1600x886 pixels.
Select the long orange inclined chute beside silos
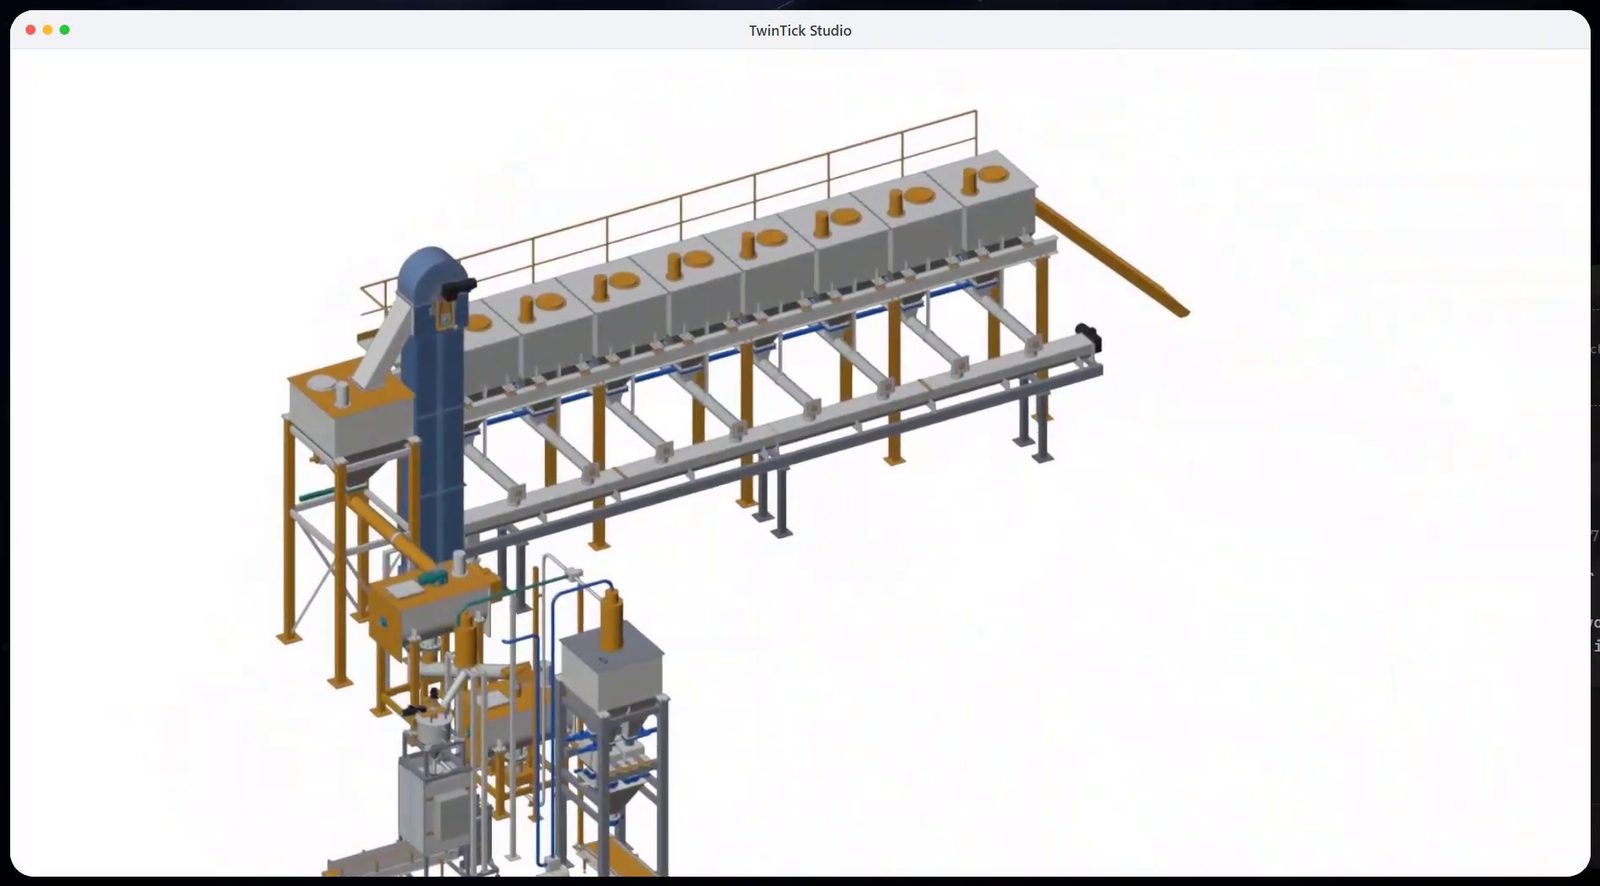coord(1111,257)
